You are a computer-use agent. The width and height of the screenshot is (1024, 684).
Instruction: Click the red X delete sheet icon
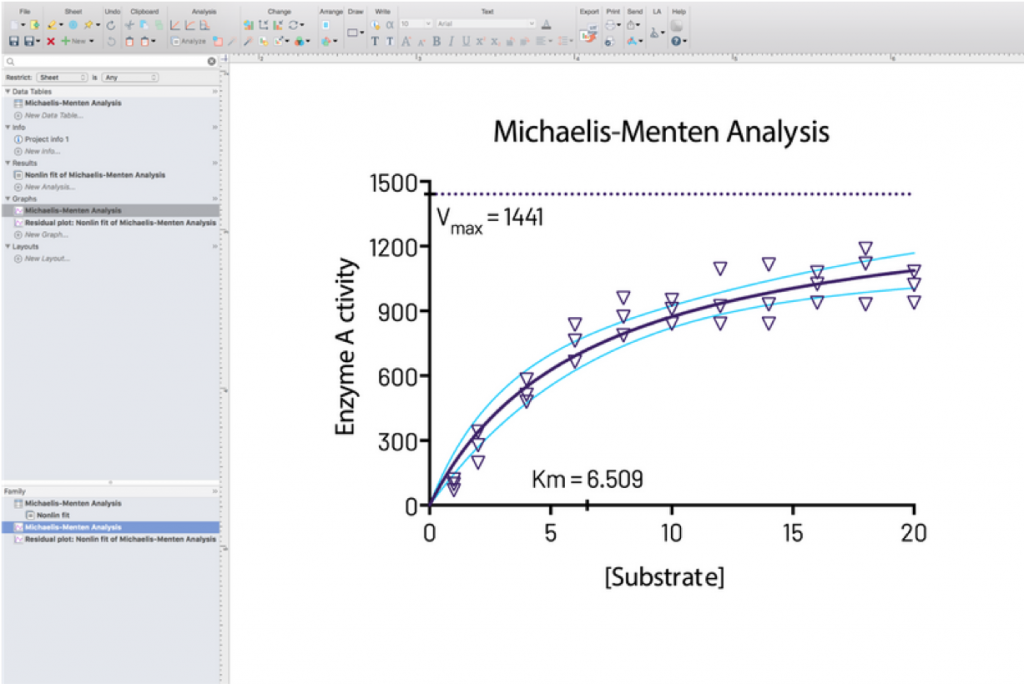click(50, 41)
